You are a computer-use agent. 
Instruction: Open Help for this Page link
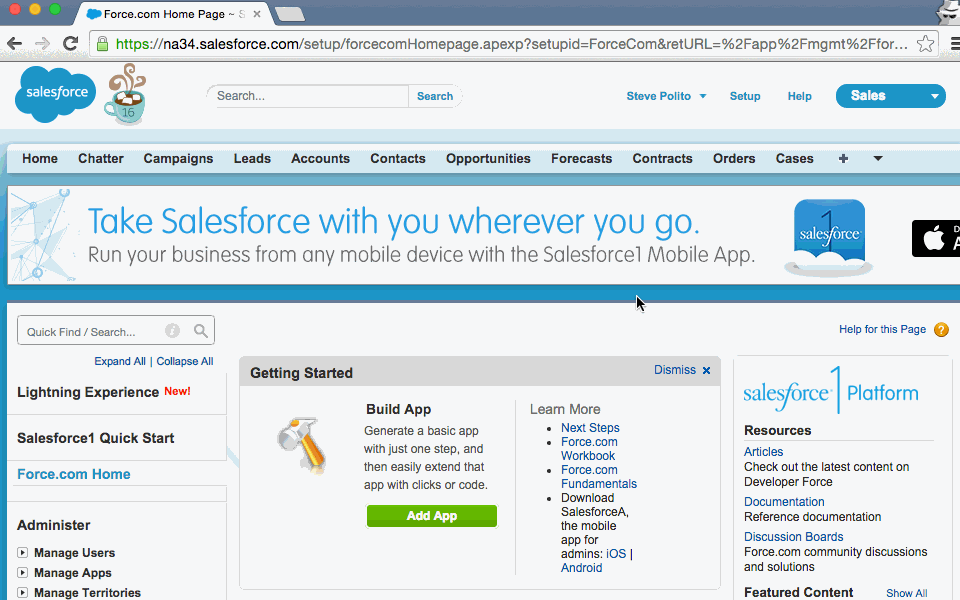tap(882, 329)
